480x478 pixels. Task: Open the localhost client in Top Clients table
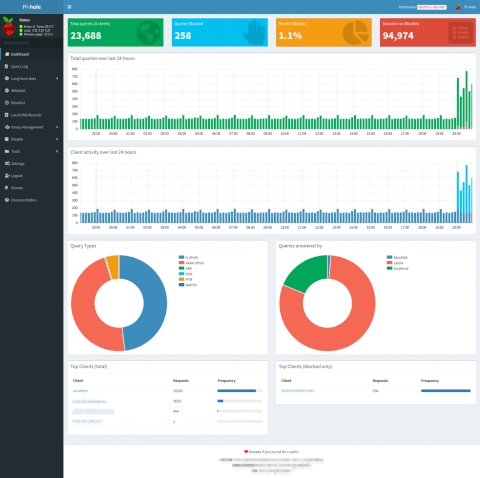click(80, 391)
